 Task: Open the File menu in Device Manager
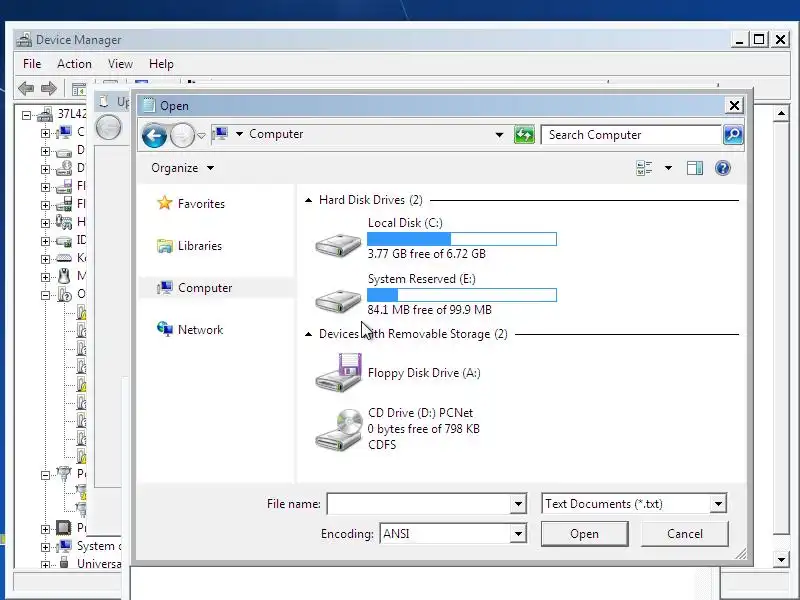(32, 64)
